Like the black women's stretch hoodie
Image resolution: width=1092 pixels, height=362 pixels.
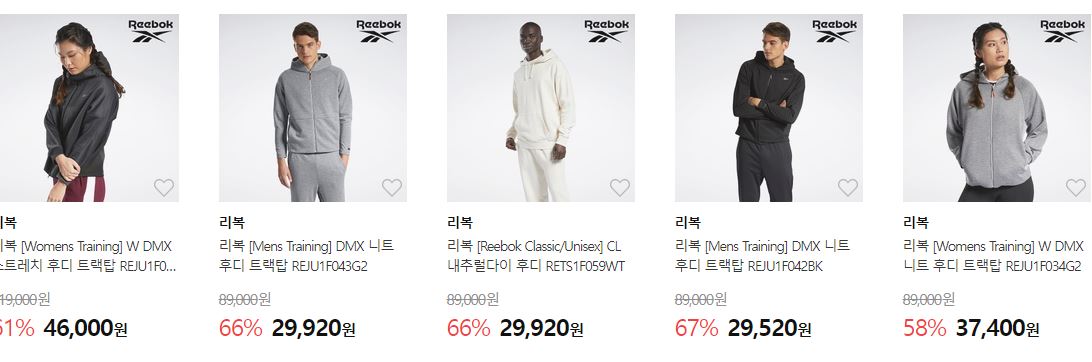(164, 187)
